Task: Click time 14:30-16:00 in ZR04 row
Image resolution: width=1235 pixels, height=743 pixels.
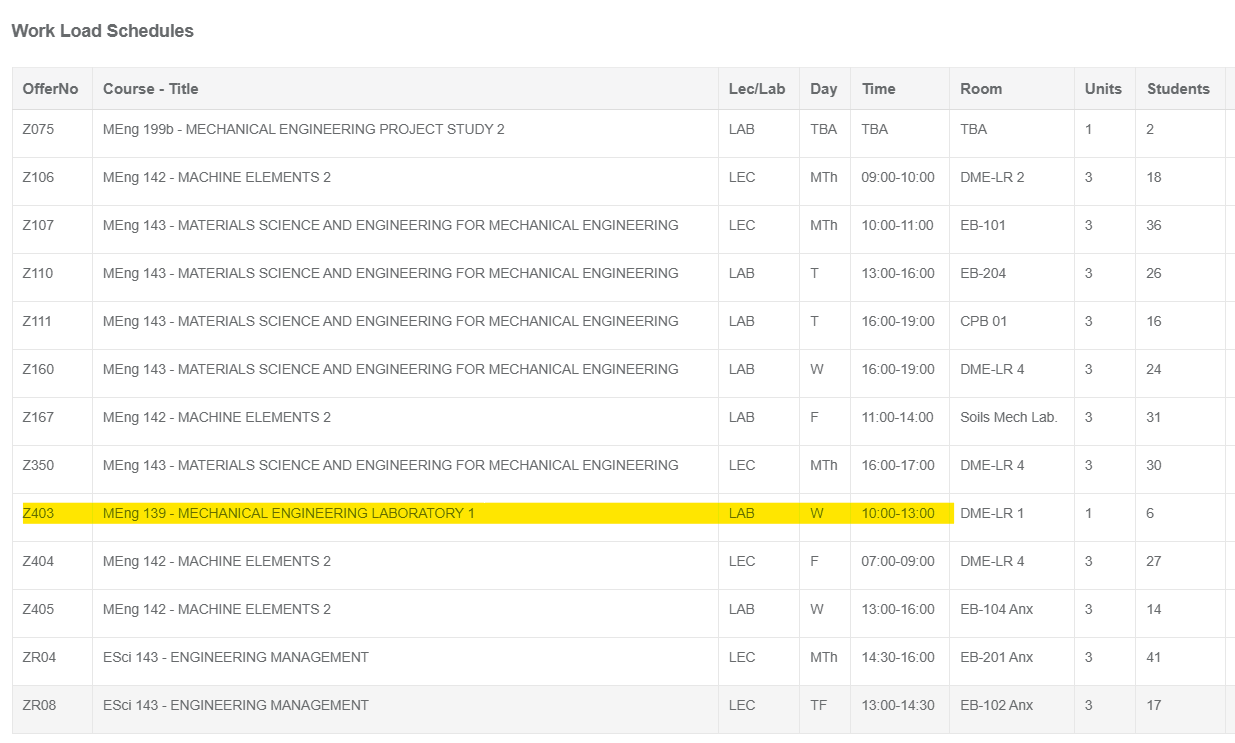Action: pyautogui.click(x=897, y=657)
